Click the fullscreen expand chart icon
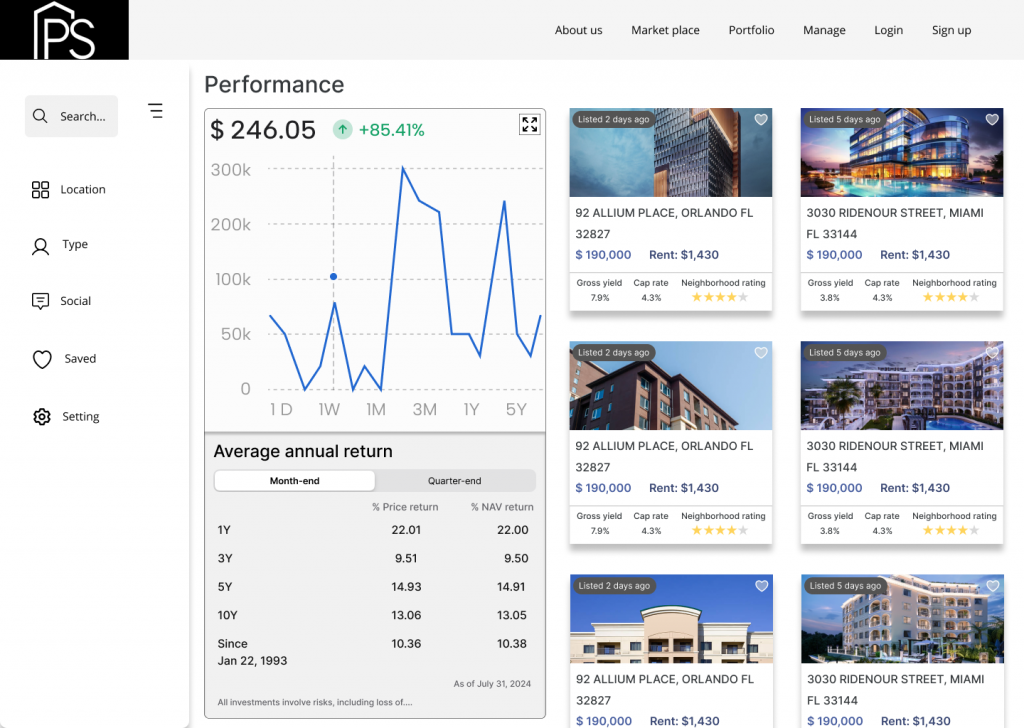This screenshot has width=1024, height=728. tap(529, 124)
